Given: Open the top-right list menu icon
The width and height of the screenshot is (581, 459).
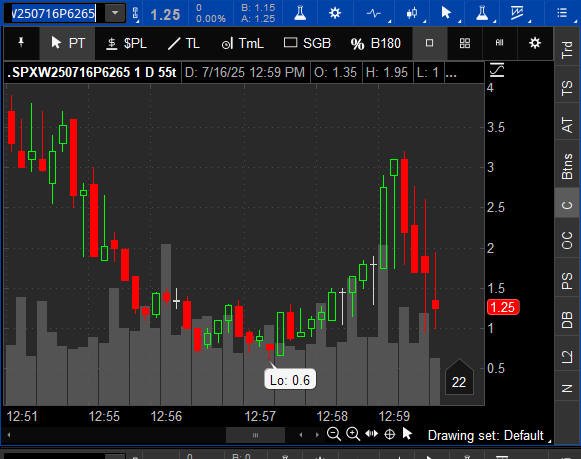Looking at the screenshot, I should [x=562, y=13].
